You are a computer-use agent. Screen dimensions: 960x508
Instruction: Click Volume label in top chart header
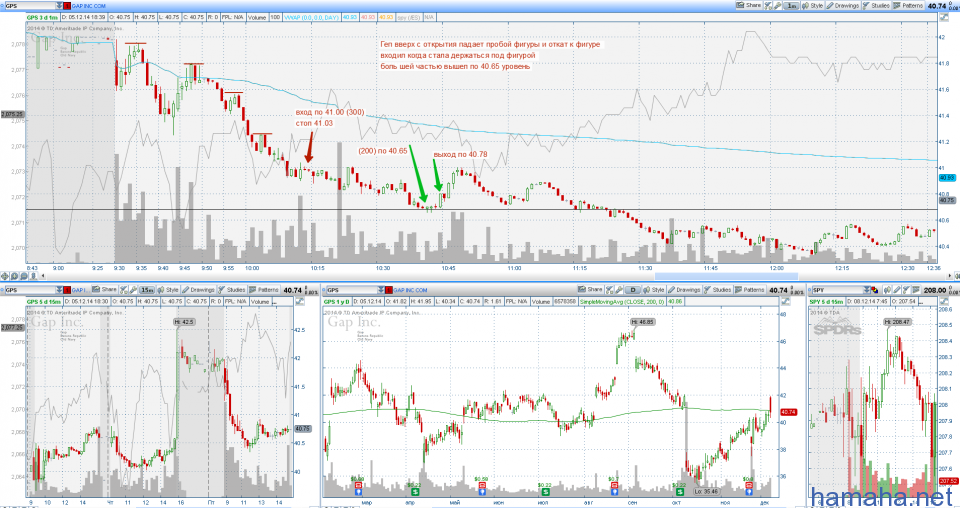click(257, 18)
